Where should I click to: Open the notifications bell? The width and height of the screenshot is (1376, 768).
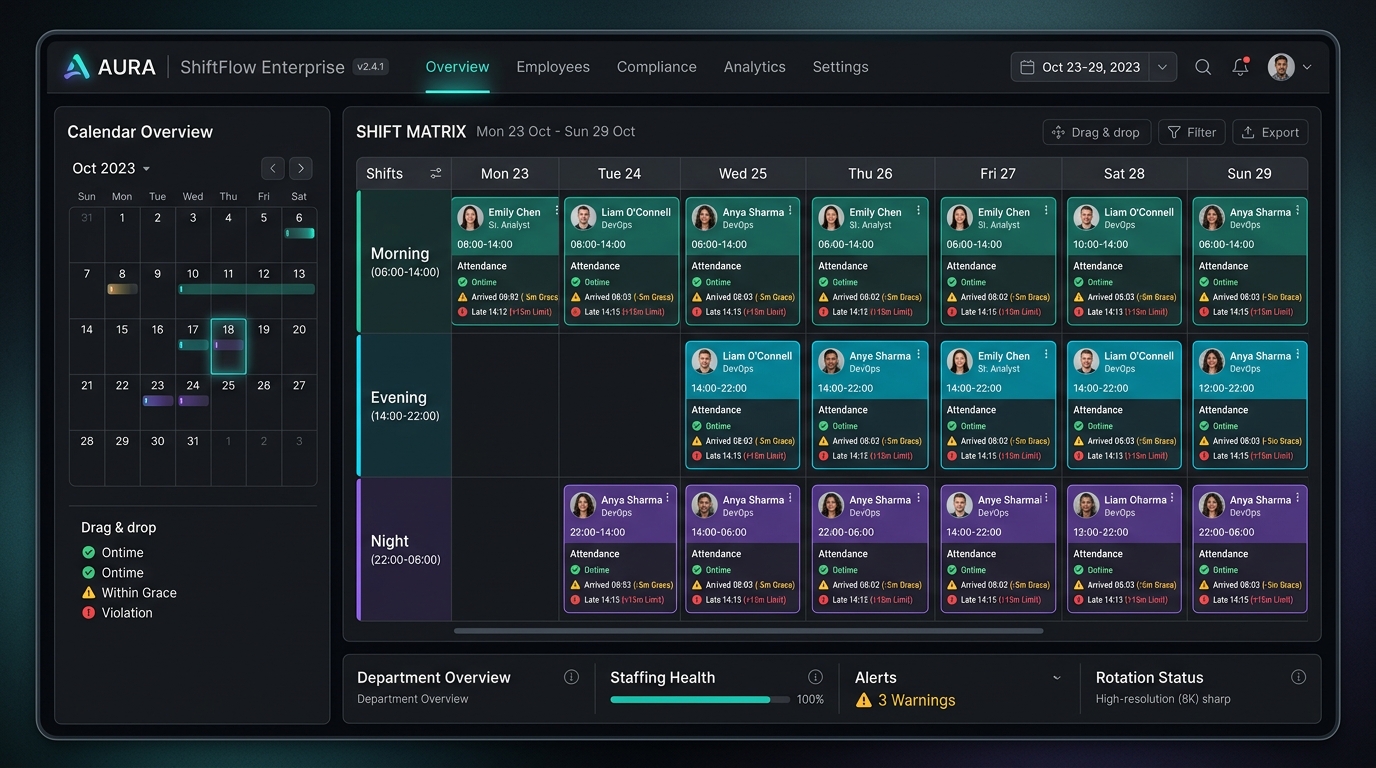[1240, 67]
